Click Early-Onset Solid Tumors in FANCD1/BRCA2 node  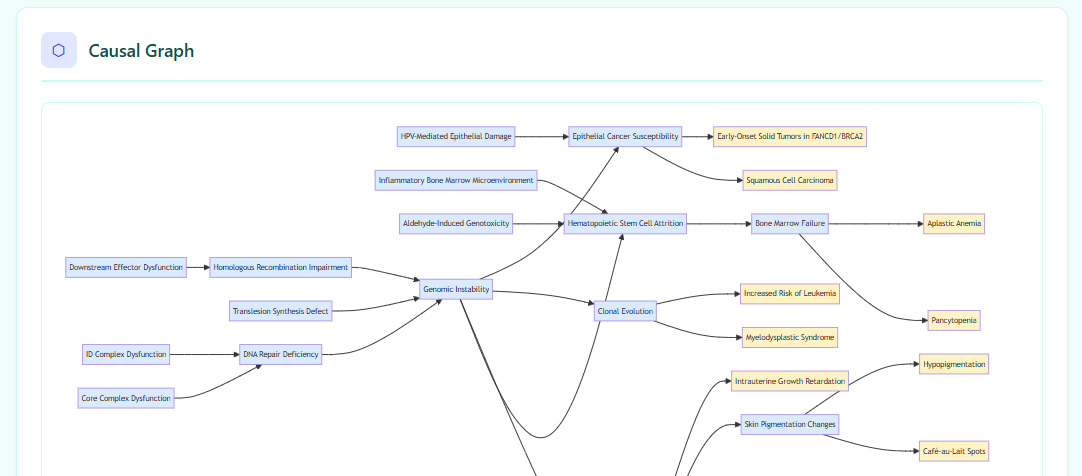789,137
